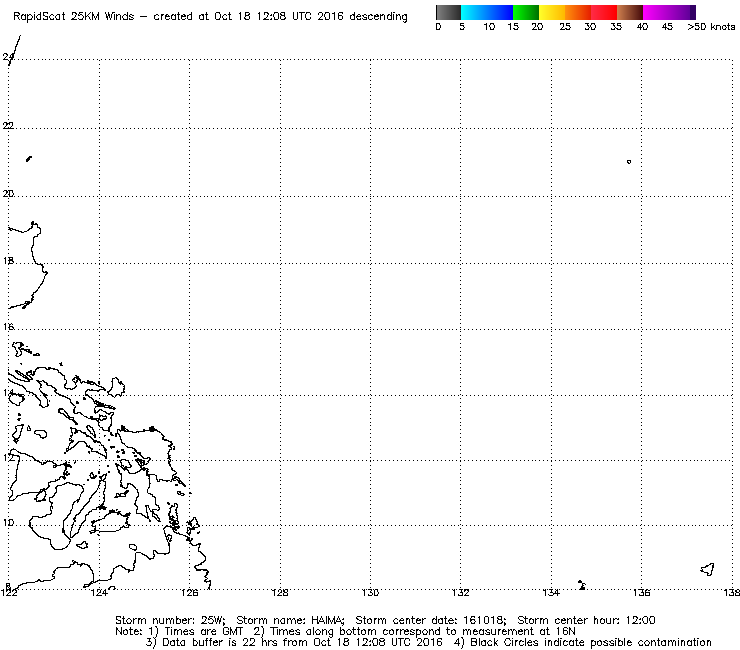Click 'Oct 18 12:08 UTC 2016' in title
Image resolution: width=740 pixels, height=650 pixels.
pos(278,16)
